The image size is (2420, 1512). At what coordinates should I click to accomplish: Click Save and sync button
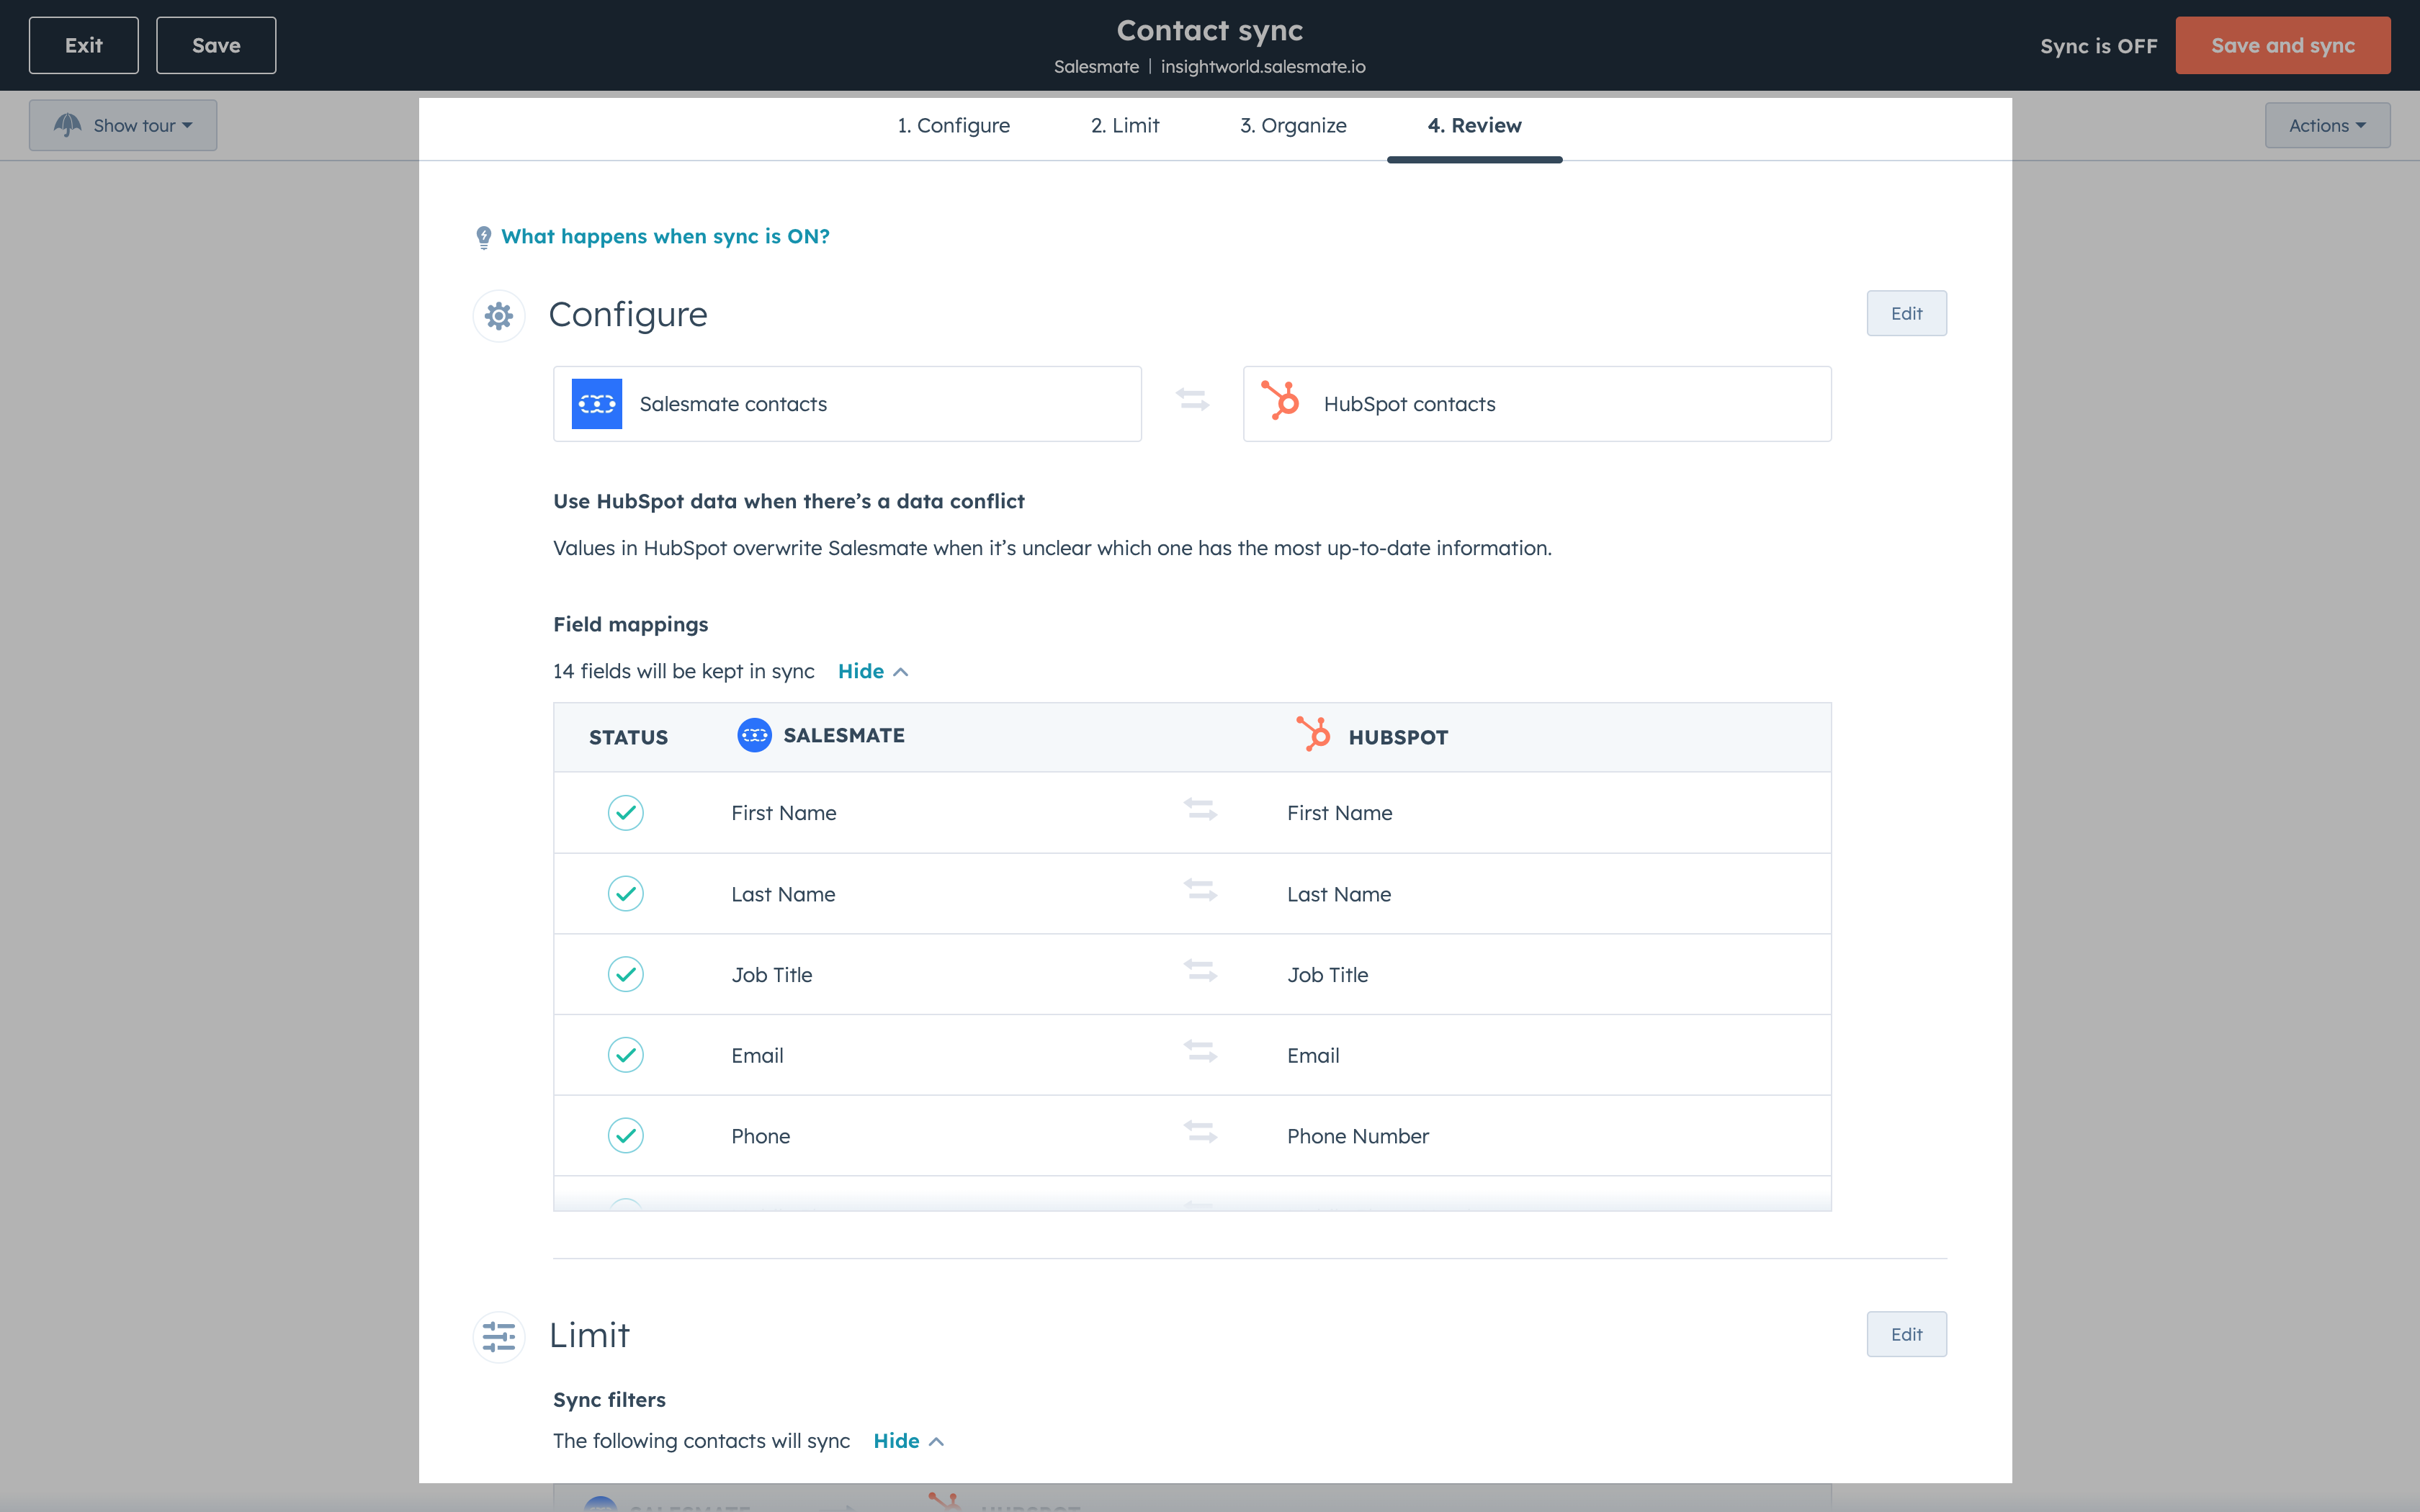point(2283,45)
